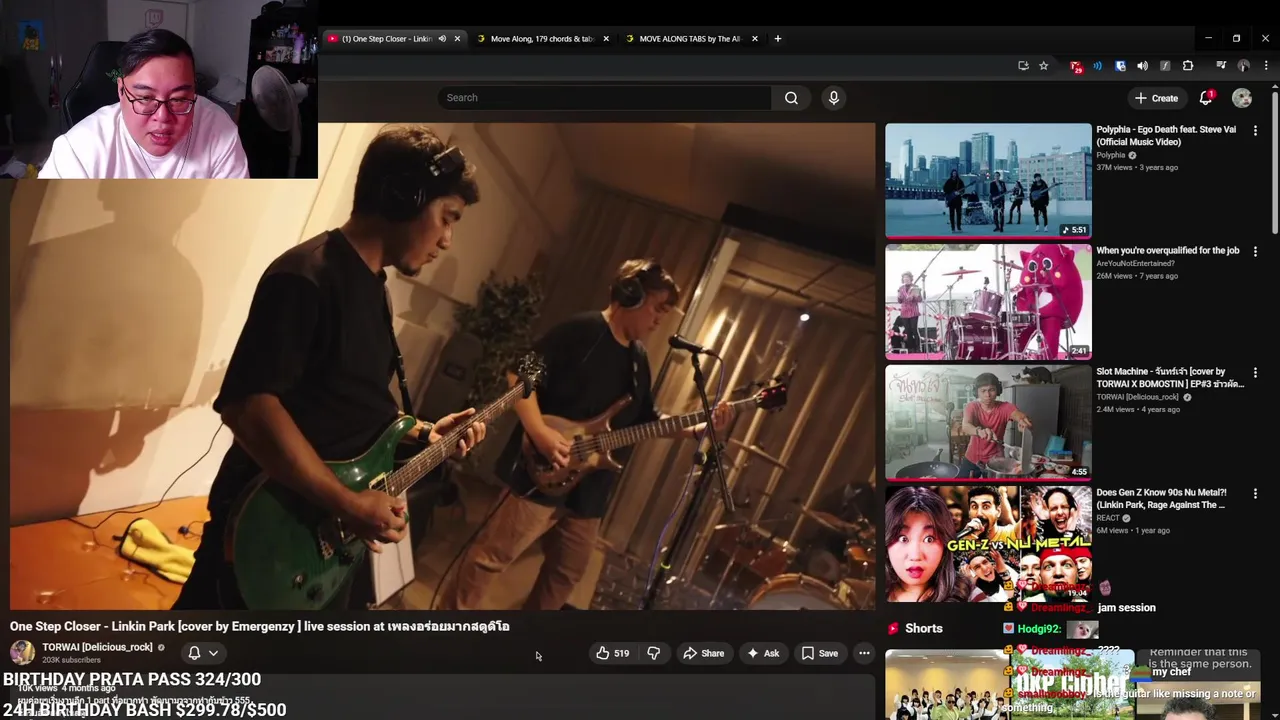
Task: Open the red extension with 29 badge
Action: click(1076, 66)
